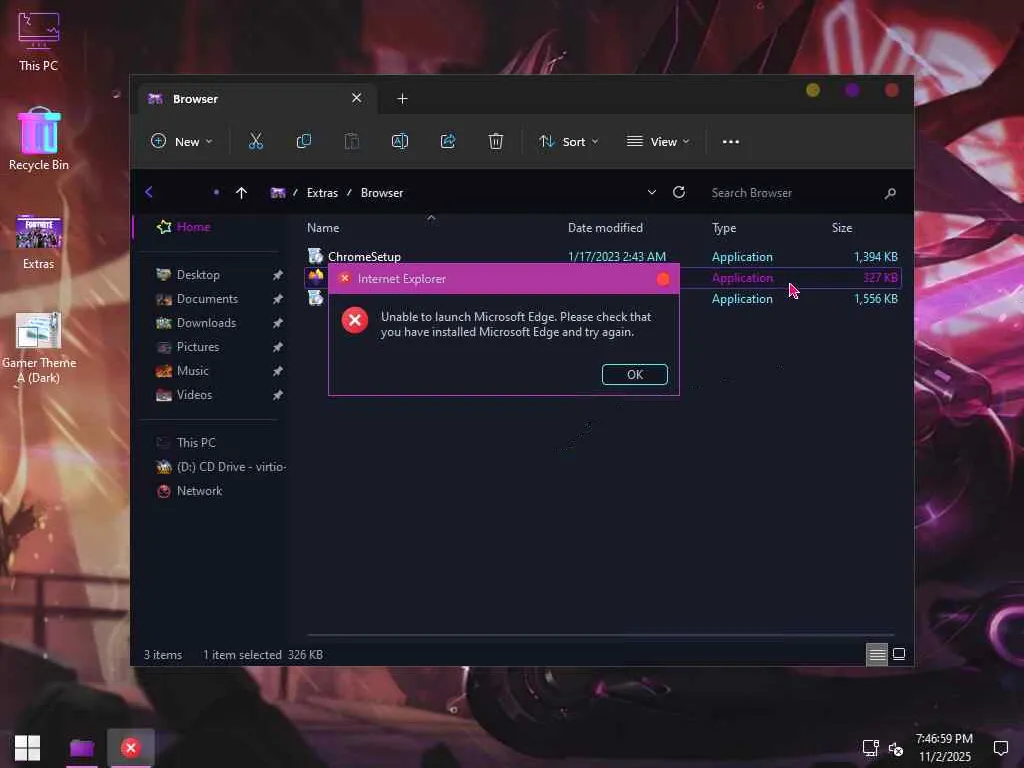
Task: Open the muted volume tray icon
Action: point(896,749)
